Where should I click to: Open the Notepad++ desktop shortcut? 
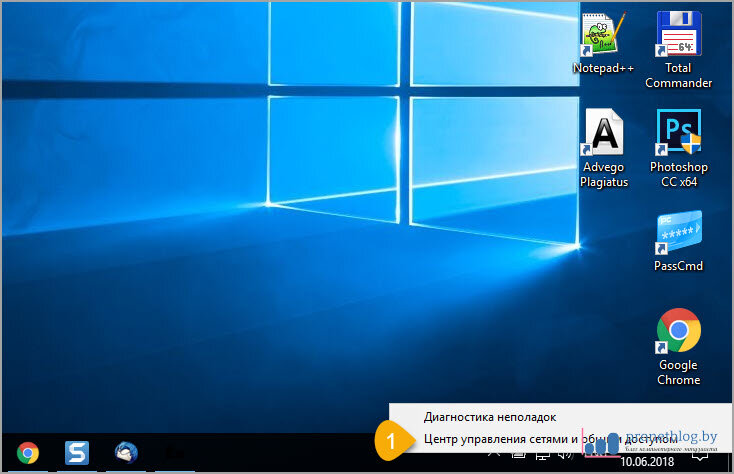[603, 44]
